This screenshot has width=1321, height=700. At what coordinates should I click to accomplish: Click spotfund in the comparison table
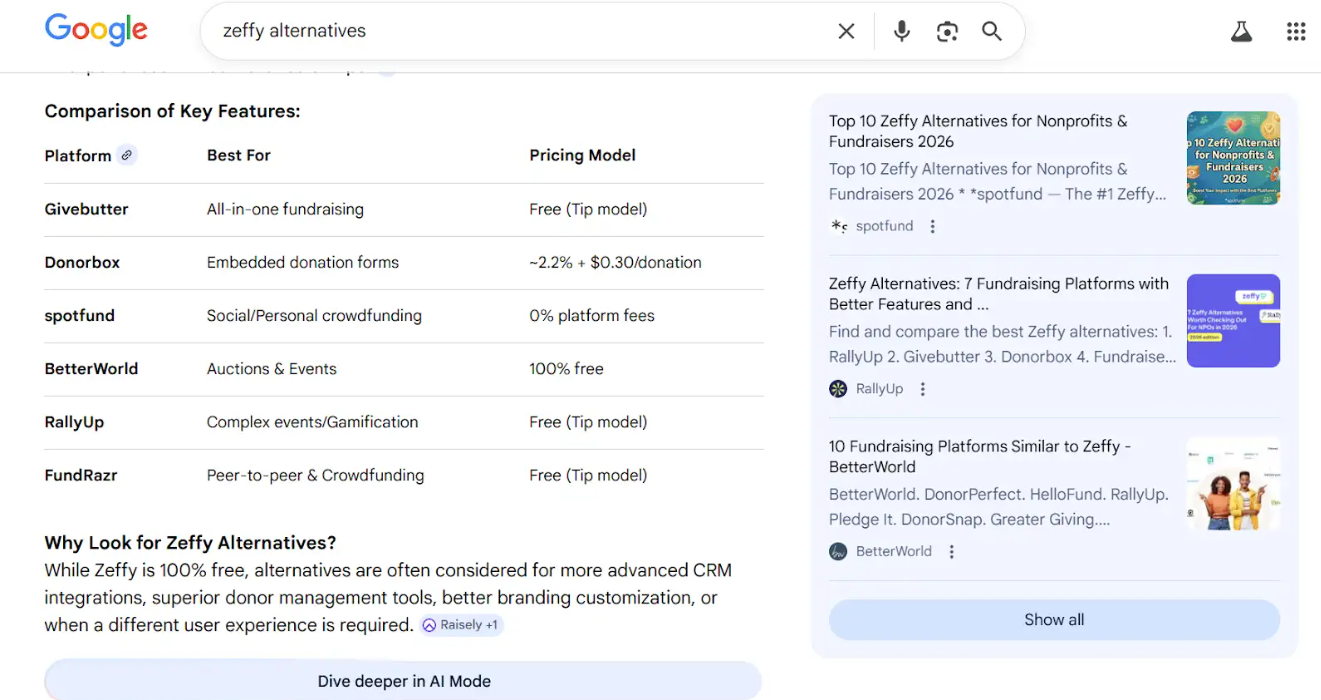coord(80,315)
